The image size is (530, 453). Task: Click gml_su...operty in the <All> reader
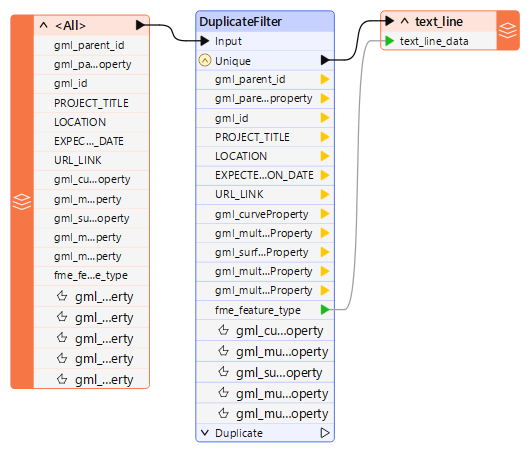[x=92, y=218]
